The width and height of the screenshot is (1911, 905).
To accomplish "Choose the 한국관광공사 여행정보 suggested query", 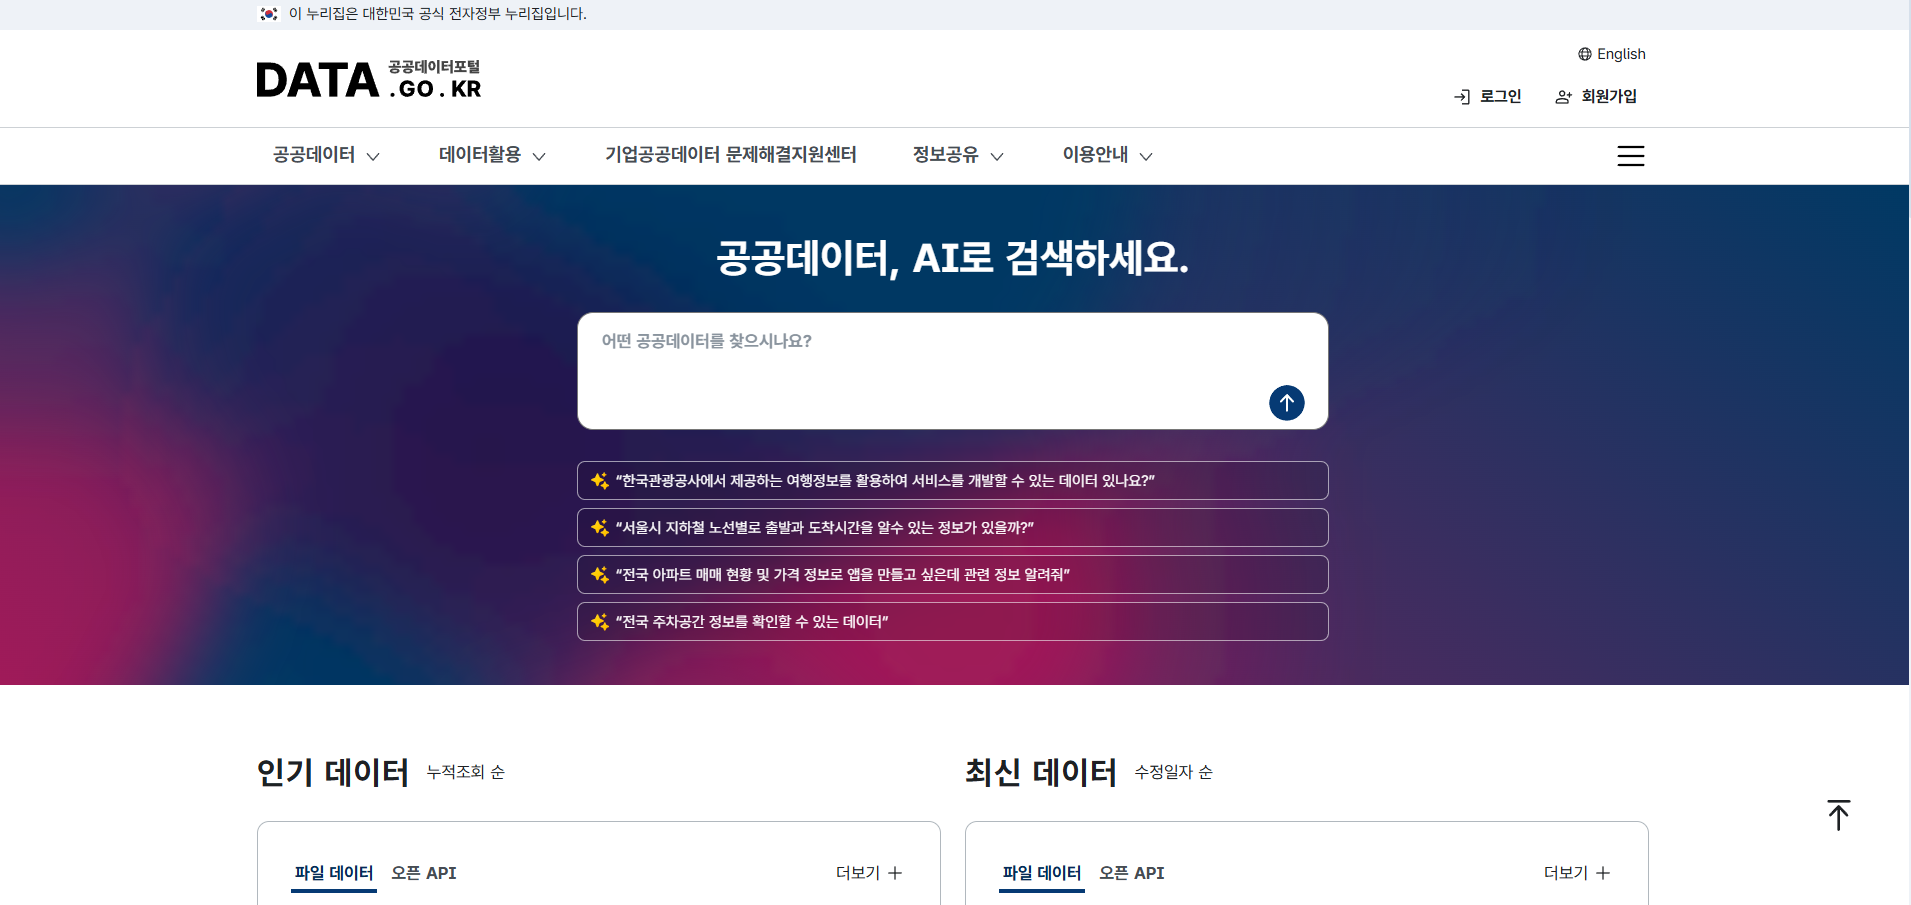I will click(953, 481).
